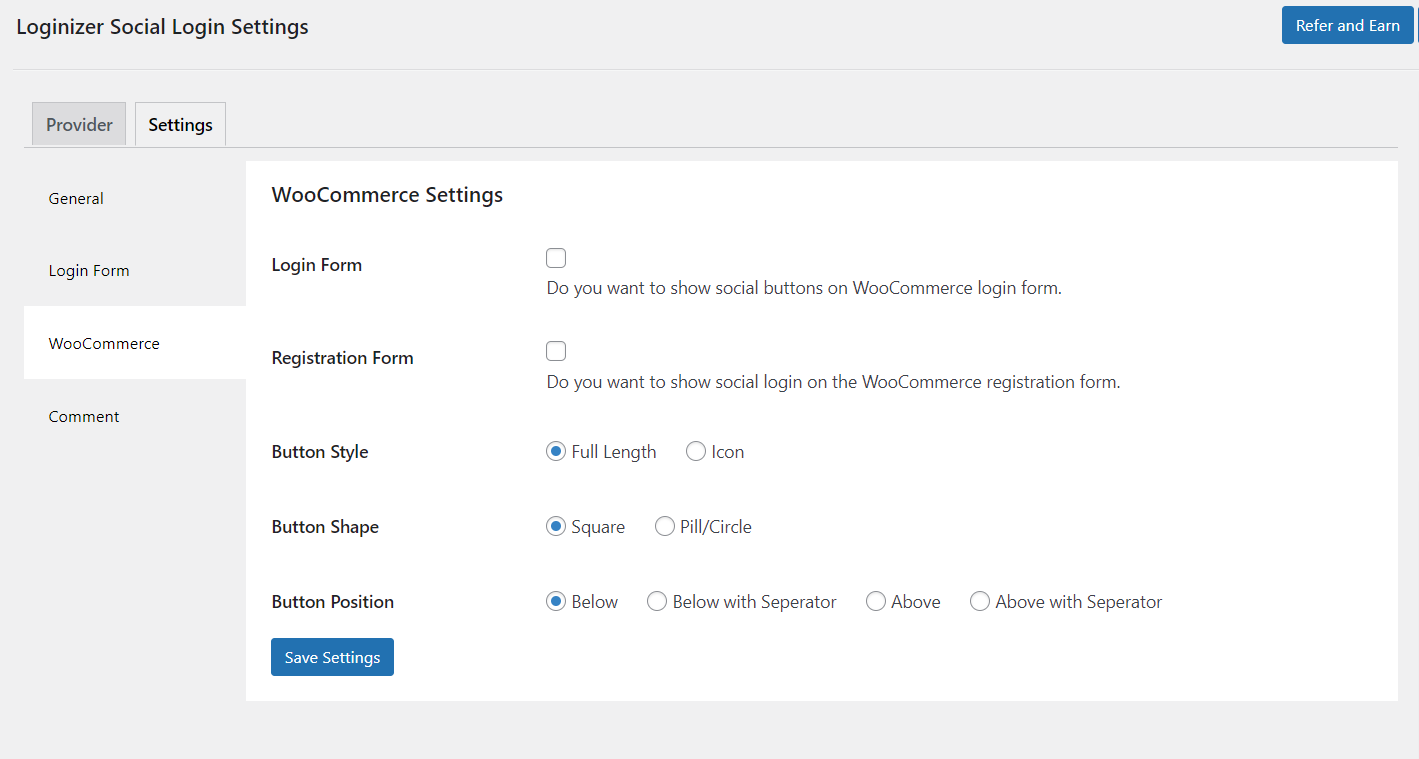The image size is (1419, 759).
Task: Click the WooCommerce login form description text
Action: [804, 288]
